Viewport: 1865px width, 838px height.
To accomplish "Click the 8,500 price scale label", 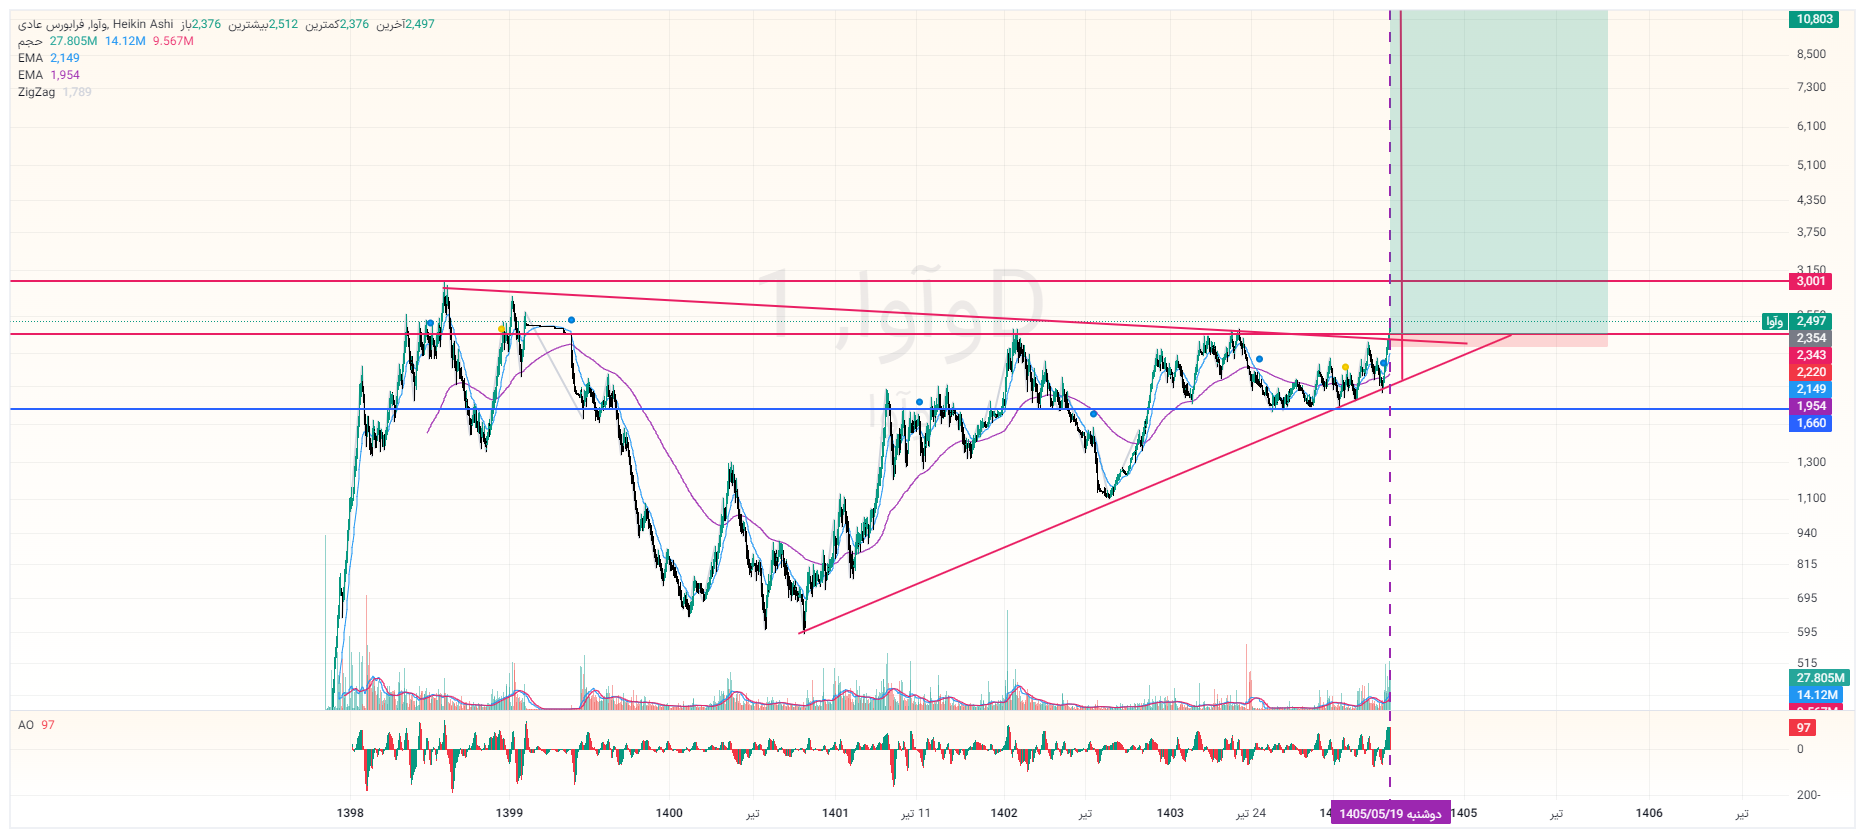I will click(x=1811, y=54).
